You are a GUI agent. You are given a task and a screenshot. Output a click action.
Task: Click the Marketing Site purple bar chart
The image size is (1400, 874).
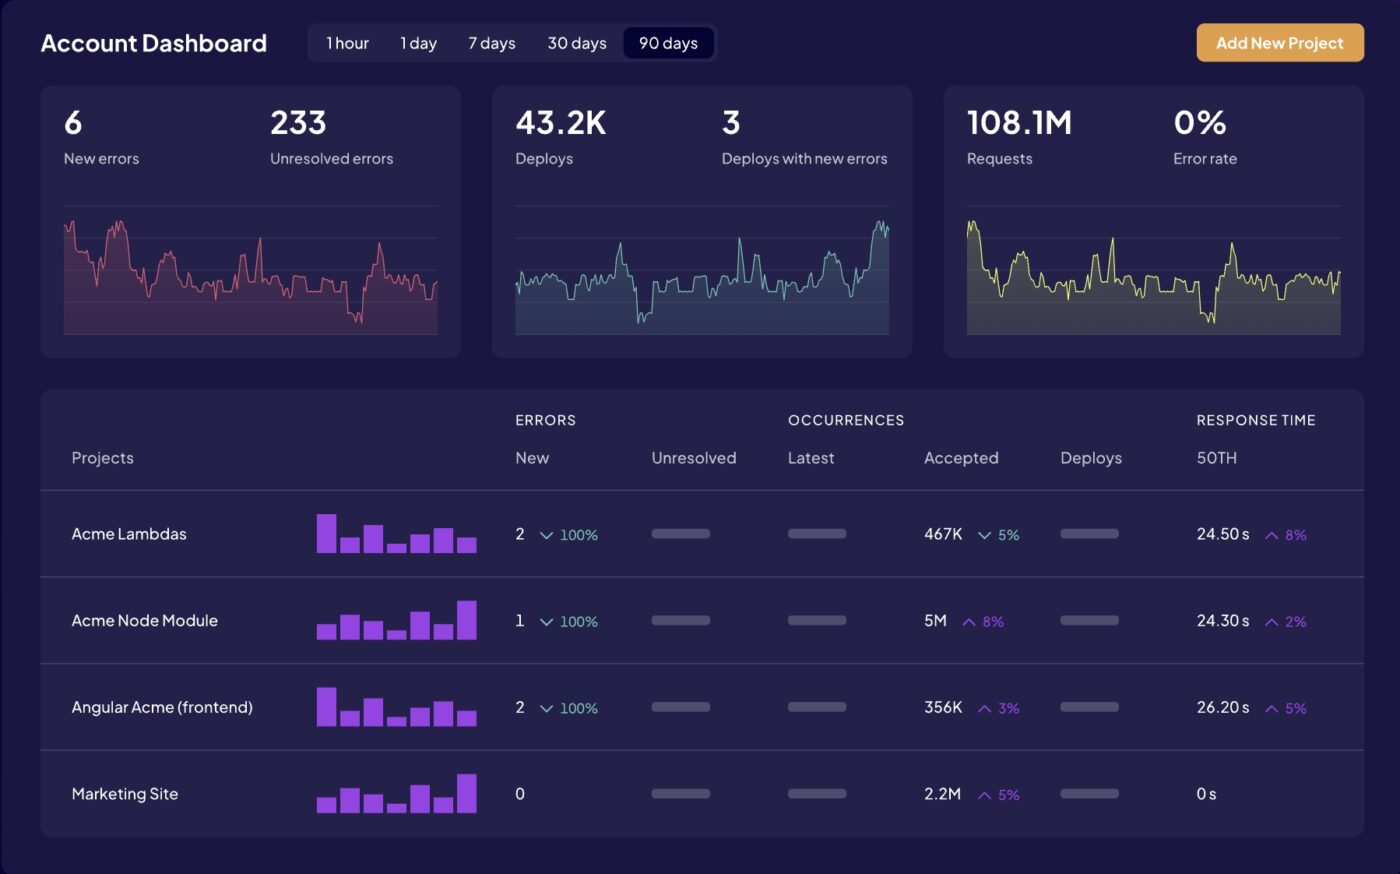click(396, 794)
